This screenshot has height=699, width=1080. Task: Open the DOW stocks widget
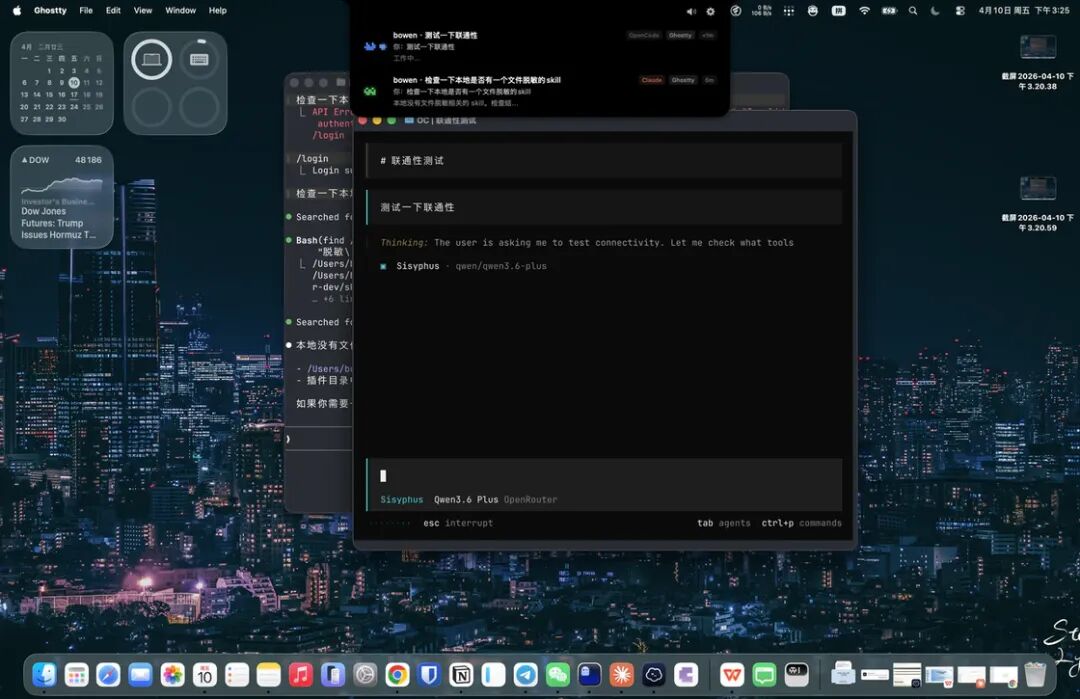[62, 197]
